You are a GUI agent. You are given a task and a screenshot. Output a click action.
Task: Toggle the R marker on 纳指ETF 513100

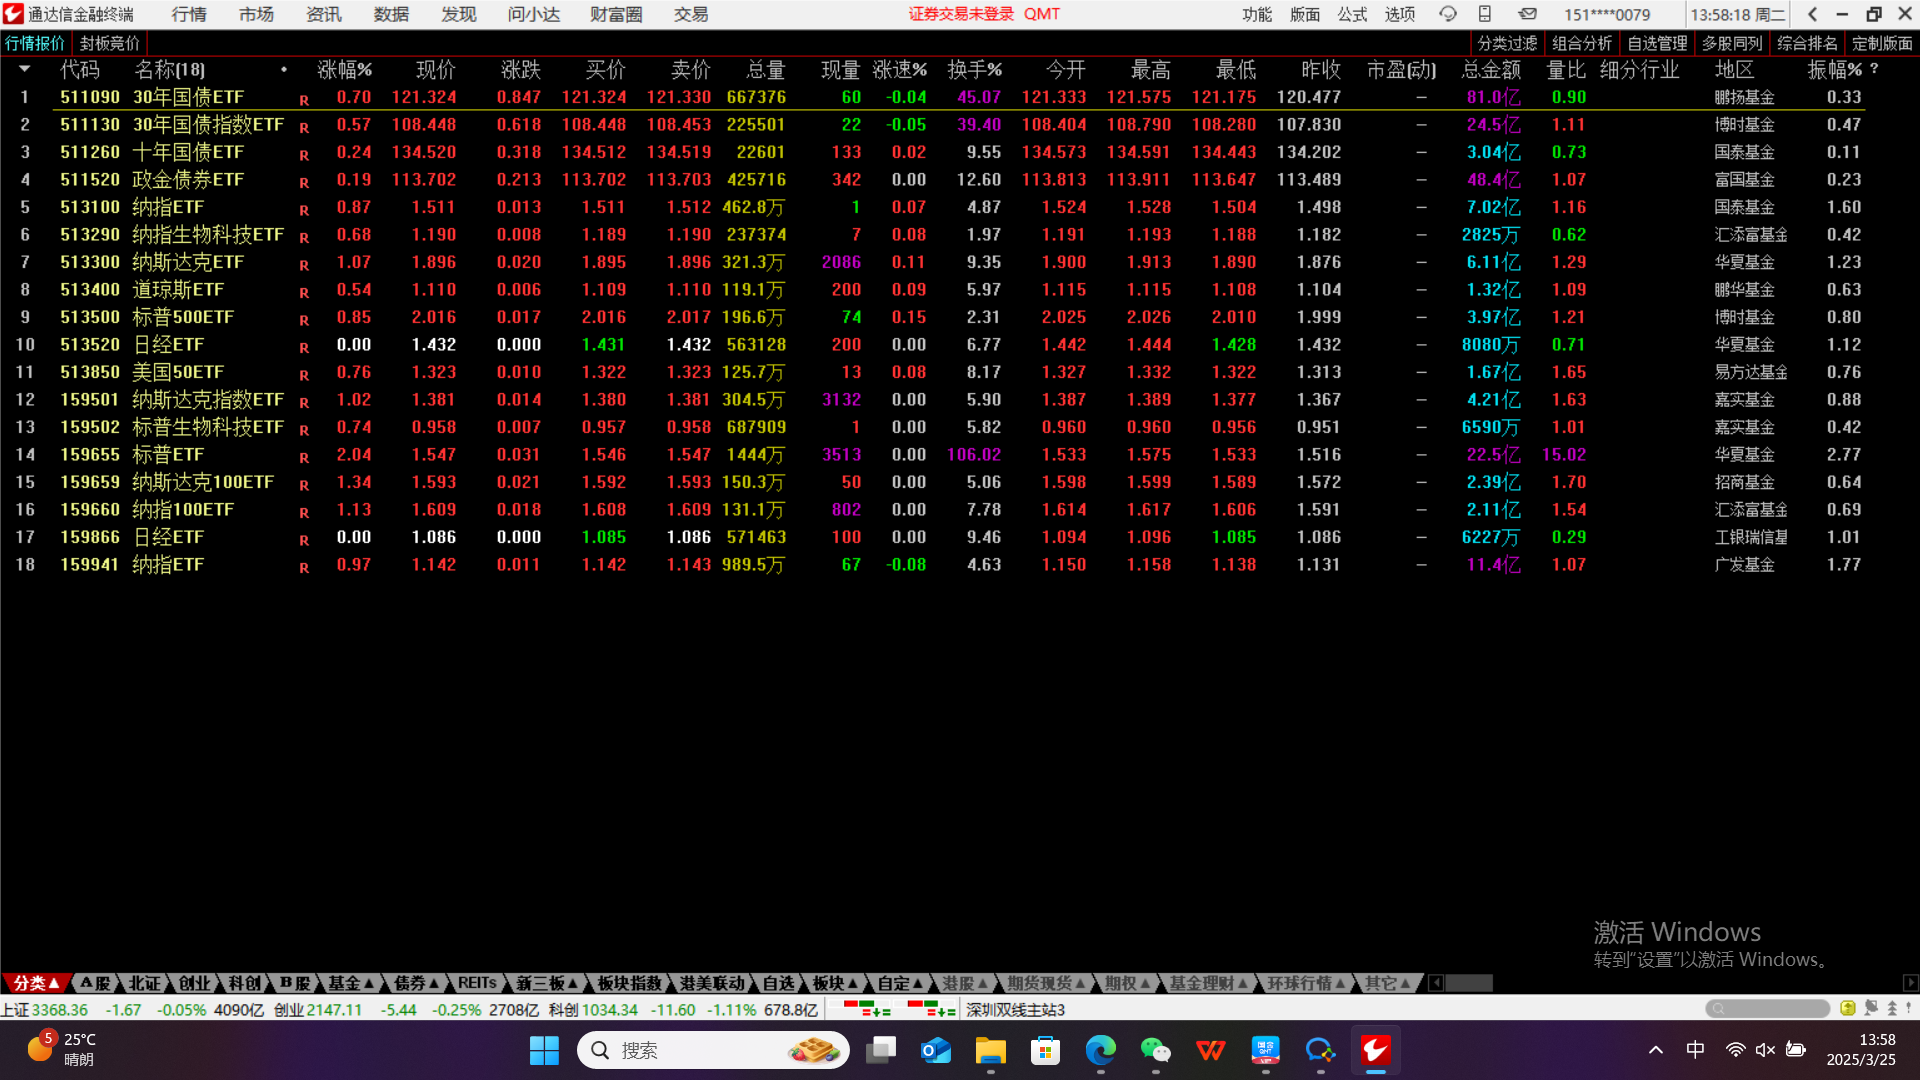(304, 210)
